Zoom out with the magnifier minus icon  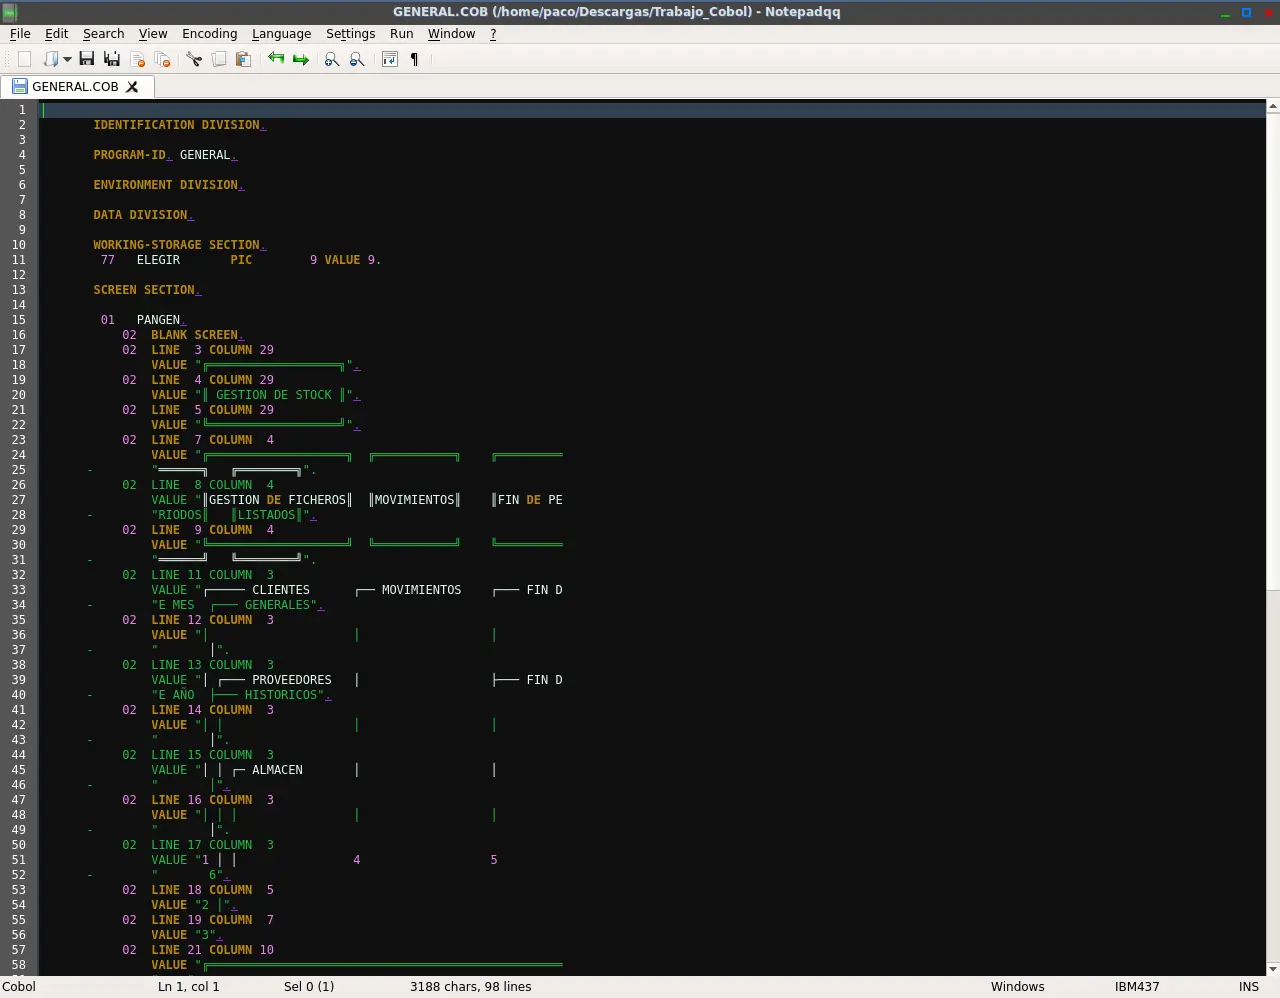[357, 59]
